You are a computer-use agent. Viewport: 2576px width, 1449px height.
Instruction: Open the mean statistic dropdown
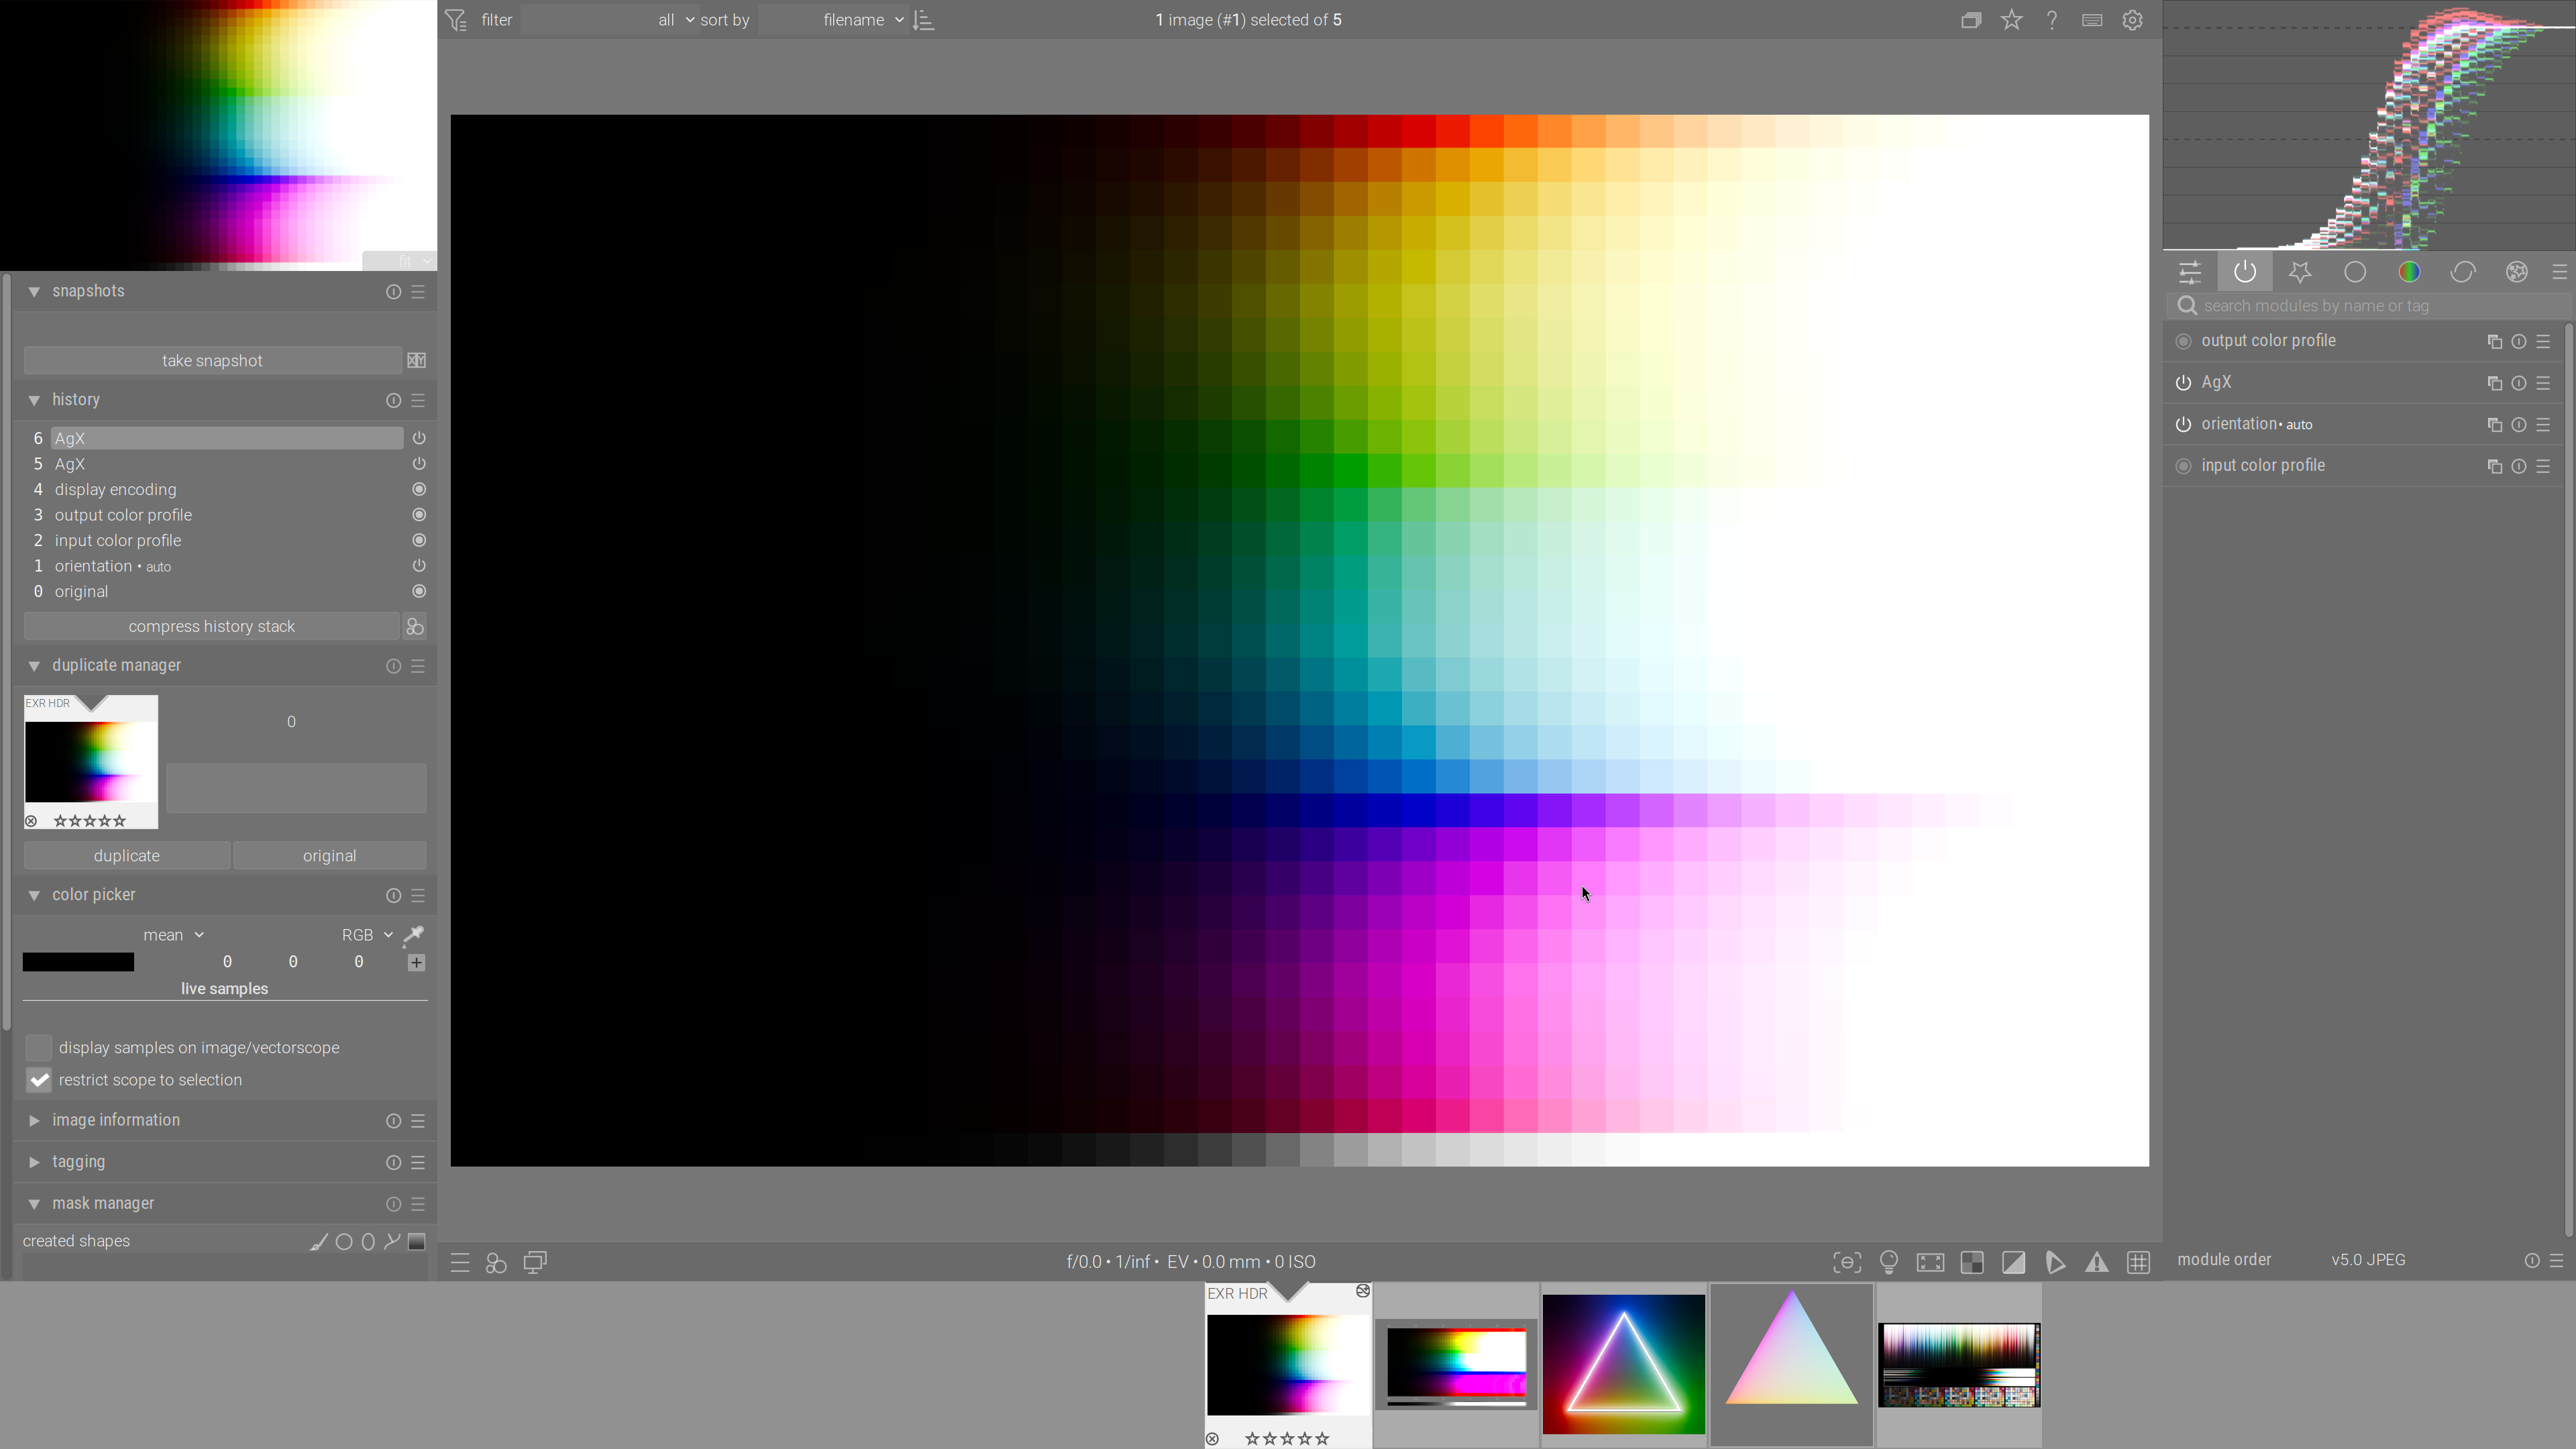tap(173, 935)
